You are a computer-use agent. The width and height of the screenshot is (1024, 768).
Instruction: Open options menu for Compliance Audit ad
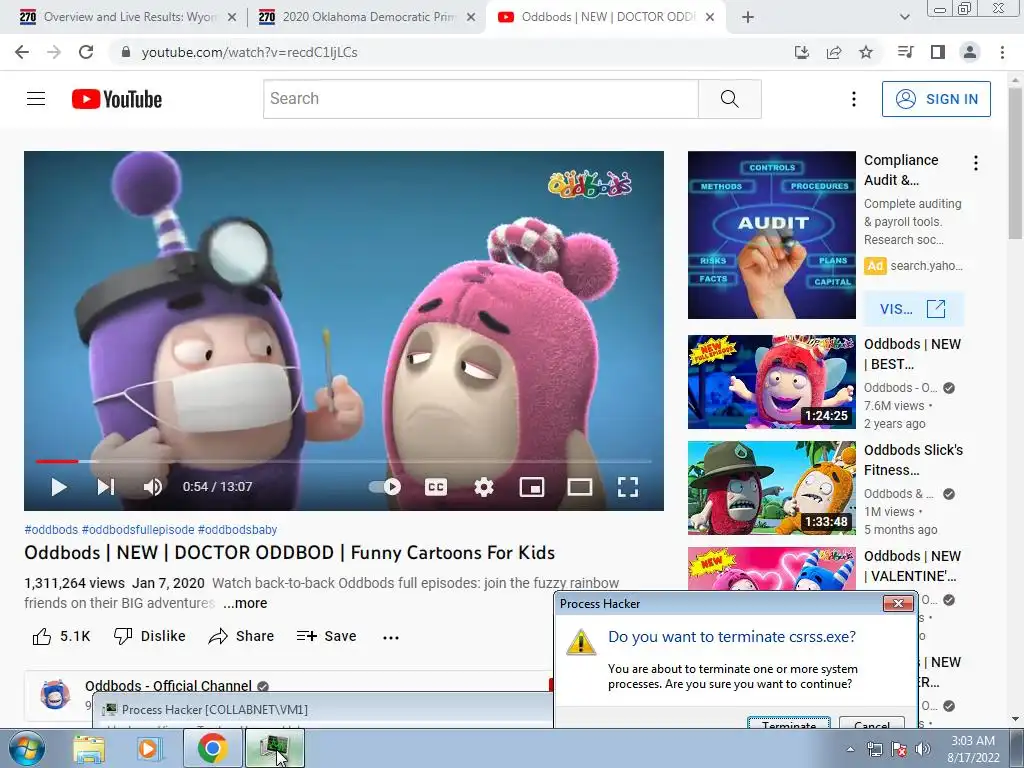click(x=976, y=163)
